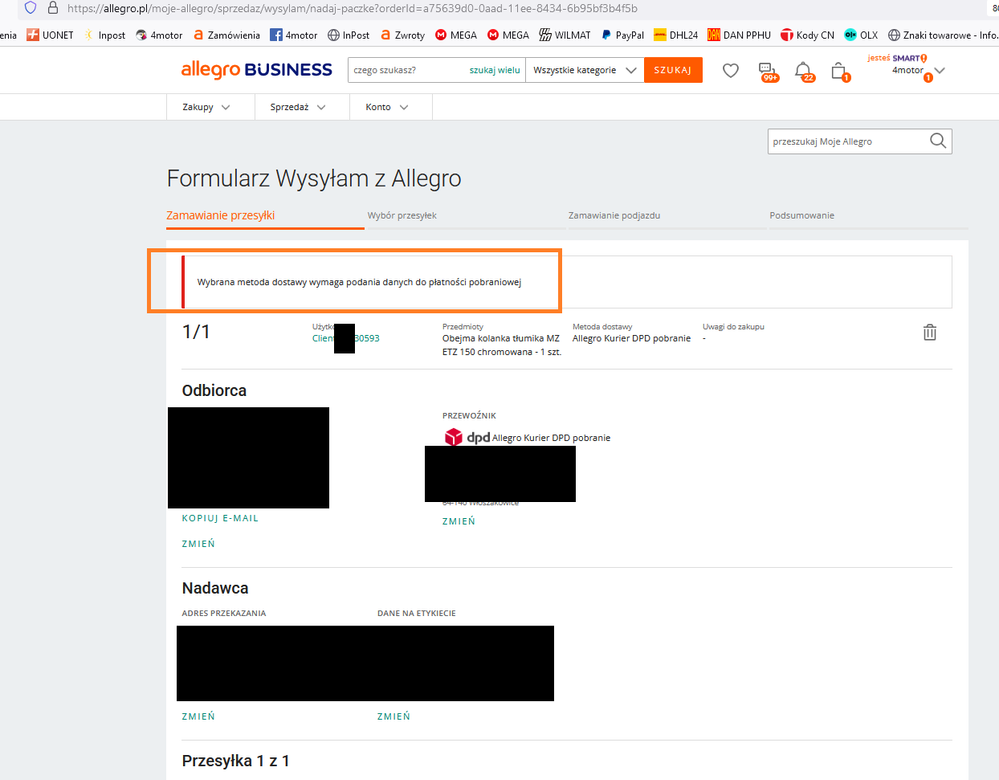
Task: Expand the Konto menu
Action: tap(387, 107)
